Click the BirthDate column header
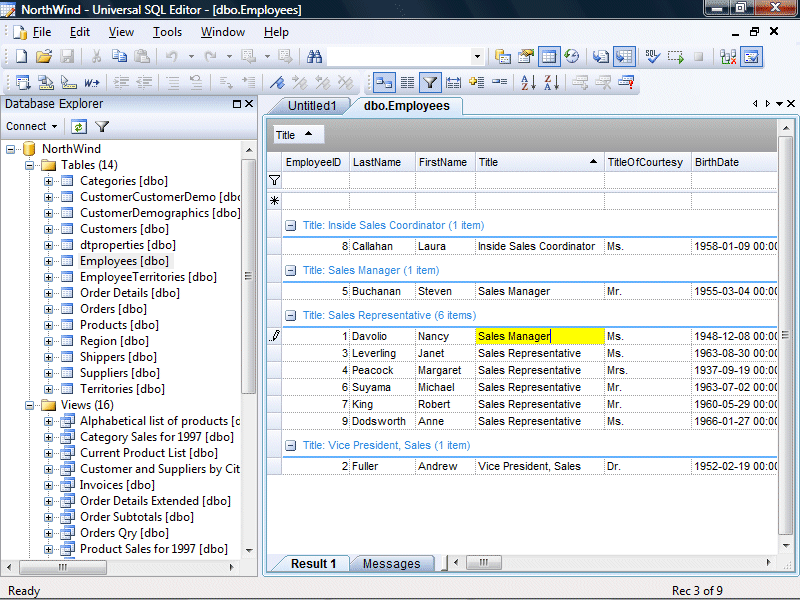800x600 pixels. click(734, 162)
